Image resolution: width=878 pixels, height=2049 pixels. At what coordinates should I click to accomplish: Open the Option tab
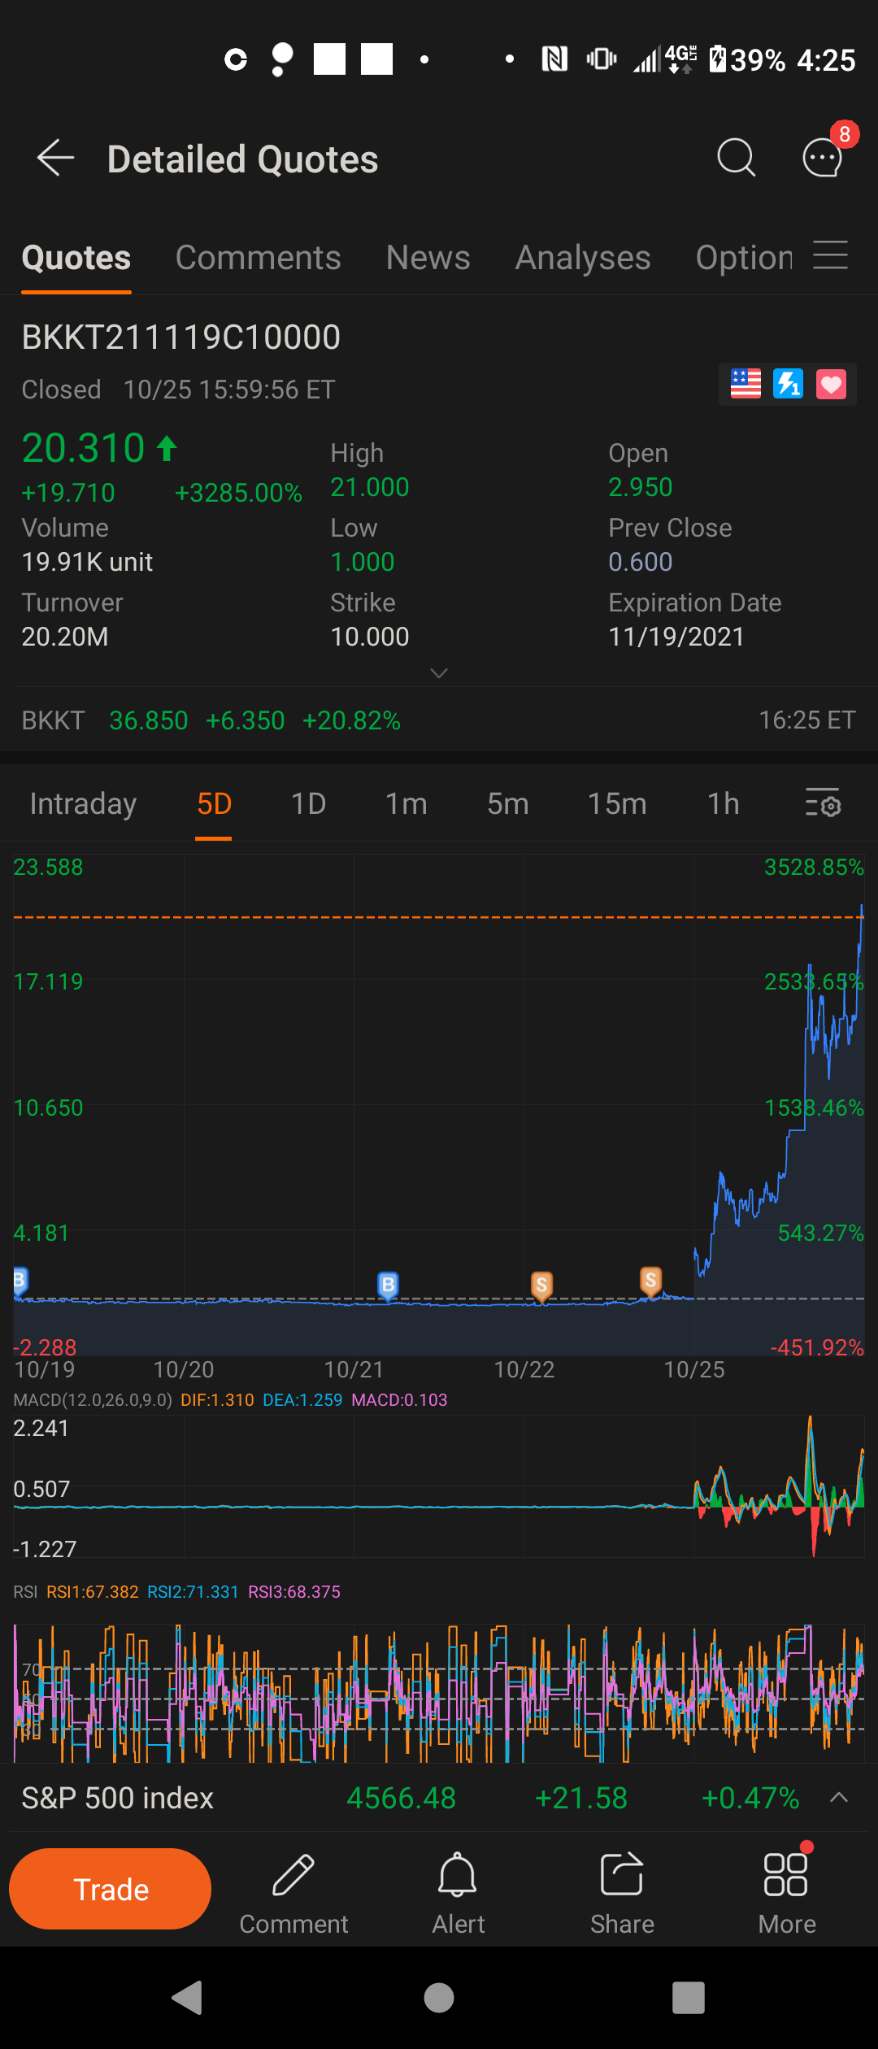[x=744, y=258]
